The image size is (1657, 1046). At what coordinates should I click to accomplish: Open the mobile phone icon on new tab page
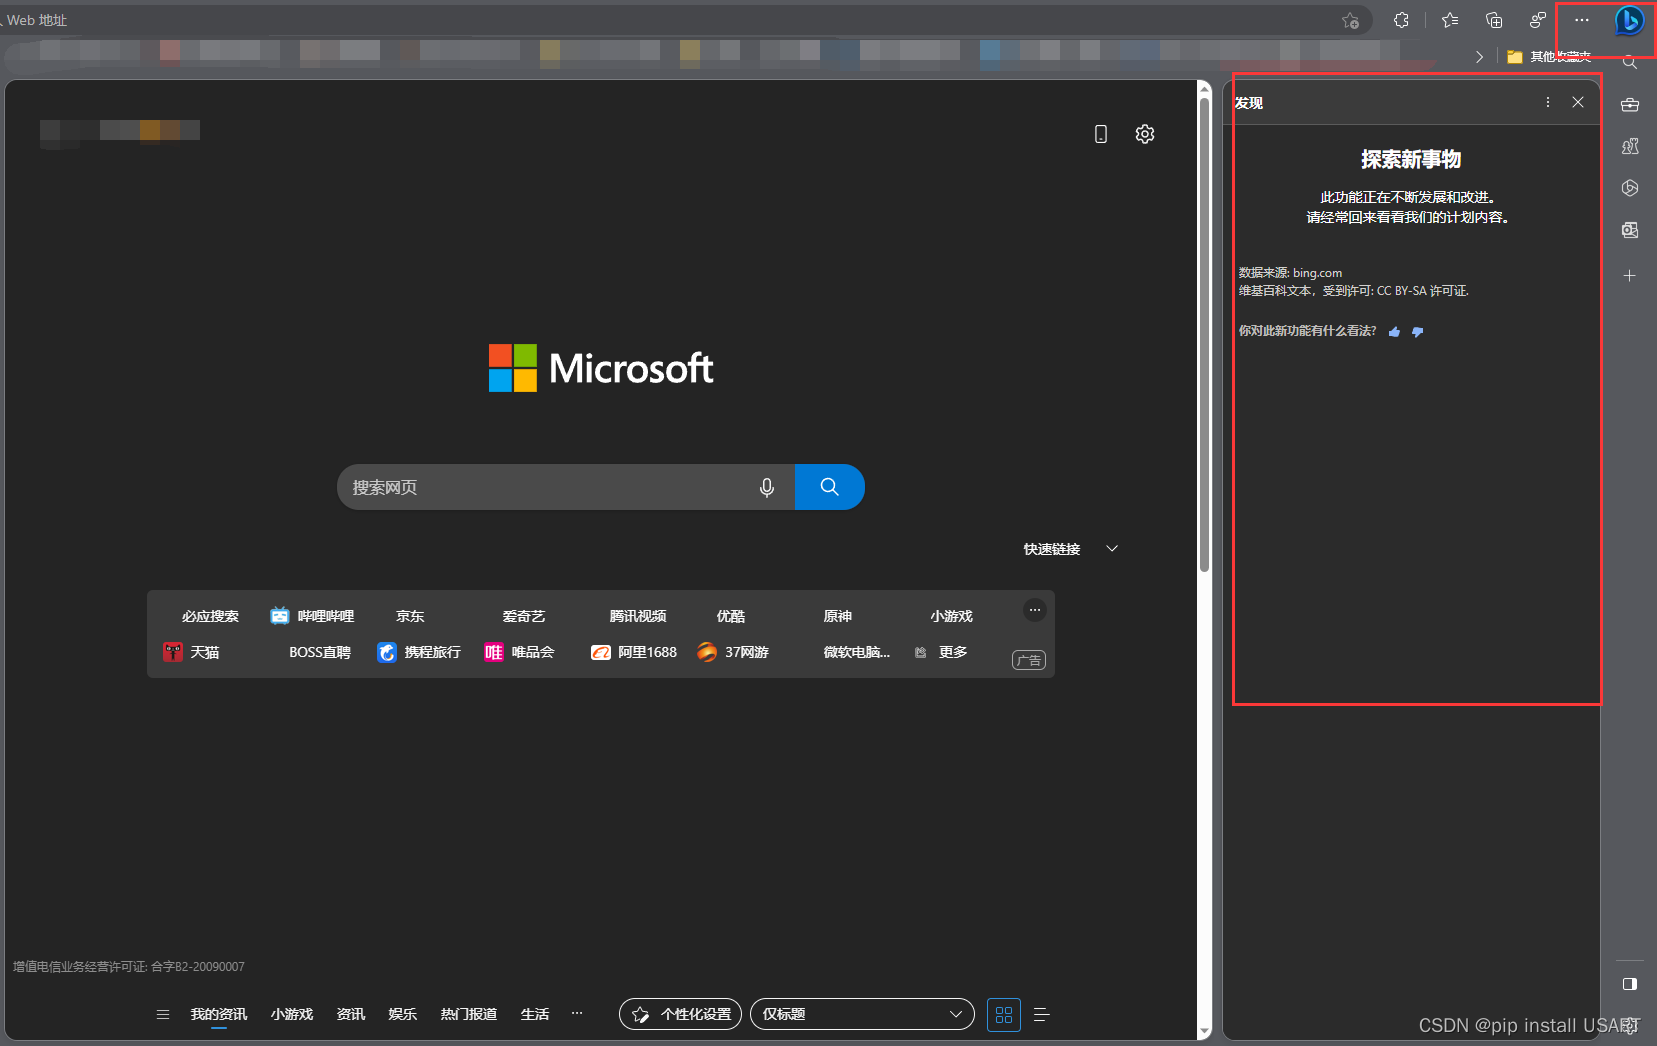[x=1101, y=134]
